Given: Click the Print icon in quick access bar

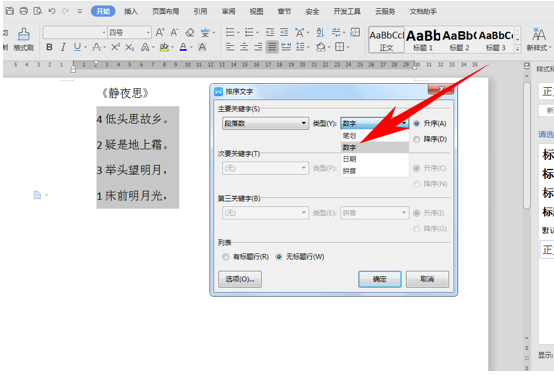Looking at the screenshot, I should pyautogui.click(x=24, y=11).
